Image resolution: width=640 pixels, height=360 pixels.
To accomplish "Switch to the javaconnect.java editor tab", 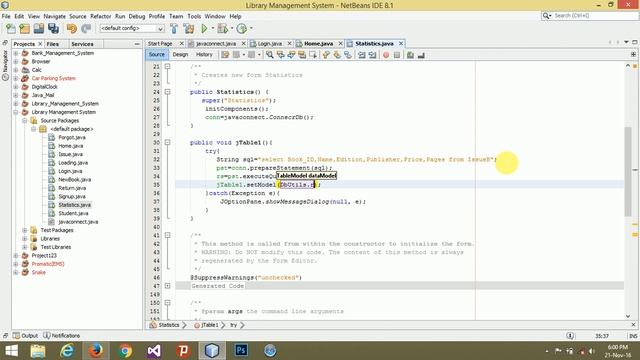I will tap(216, 43).
